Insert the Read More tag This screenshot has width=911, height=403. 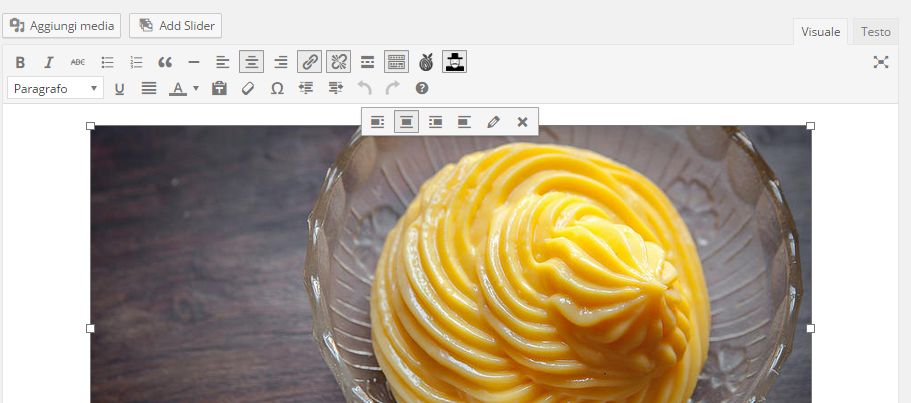pos(367,62)
